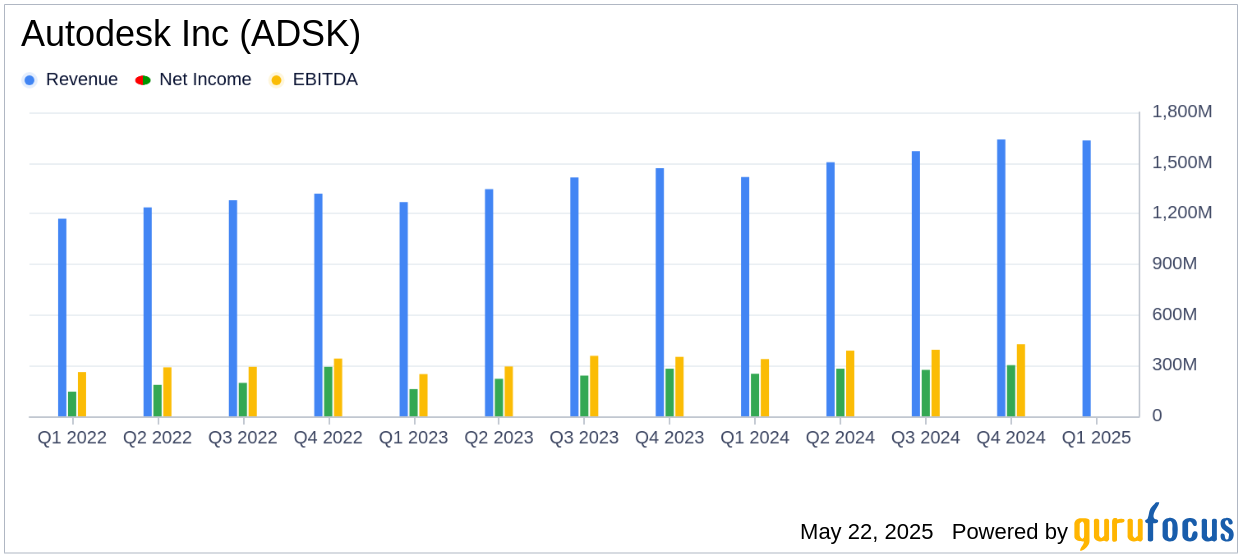Click the 1,800M y-axis value
Viewport: 1242px width, 557px height.
point(1182,112)
